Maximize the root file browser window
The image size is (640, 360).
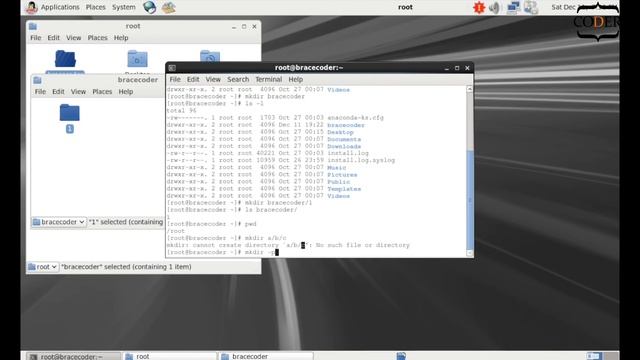pyautogui.click(x=244, y=27)
